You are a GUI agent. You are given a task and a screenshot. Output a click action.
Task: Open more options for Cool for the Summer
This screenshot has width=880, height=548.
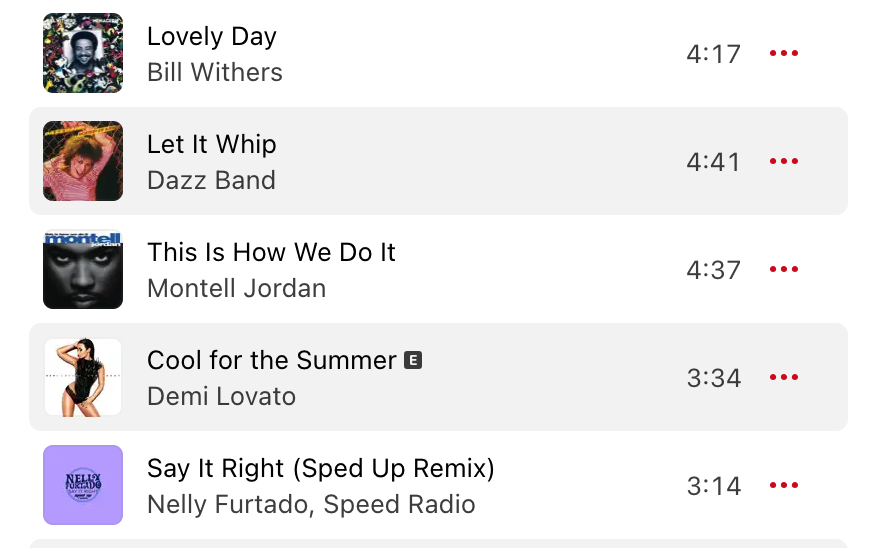[784, 378]
